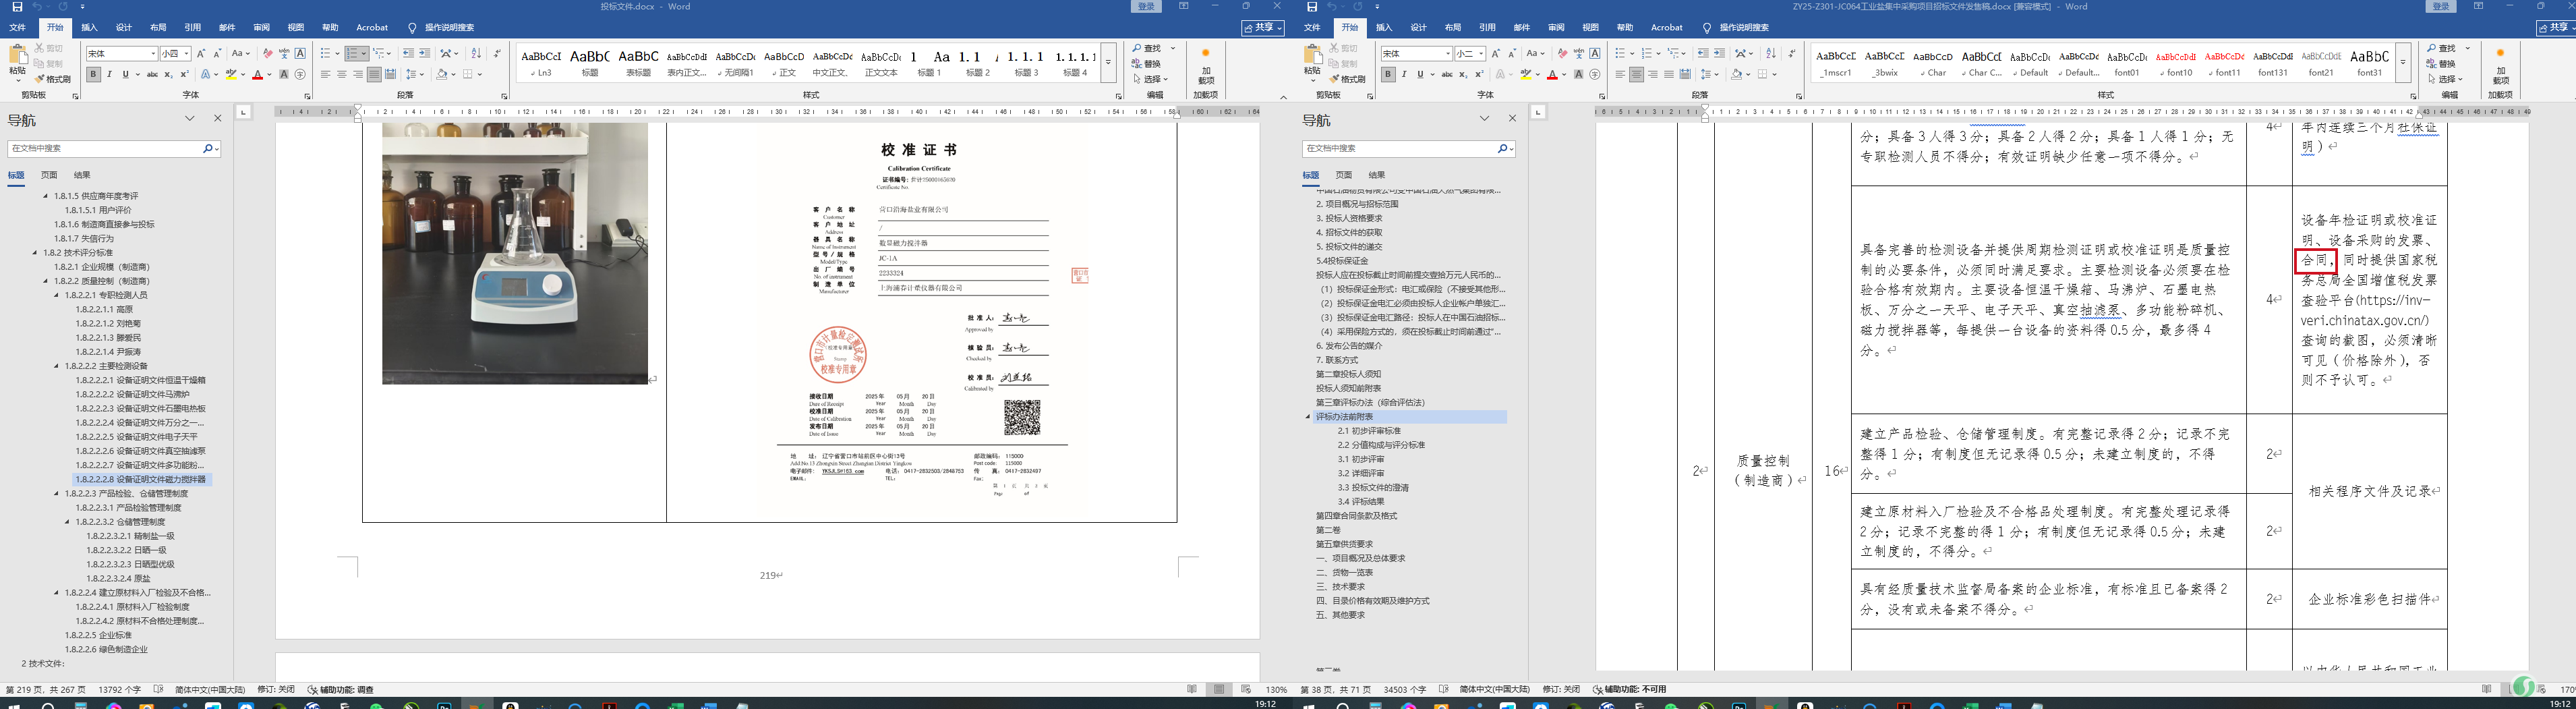Screen dimensions: 2576x709
Task: Click yellow text highlight color in left window
Action: 231,75
